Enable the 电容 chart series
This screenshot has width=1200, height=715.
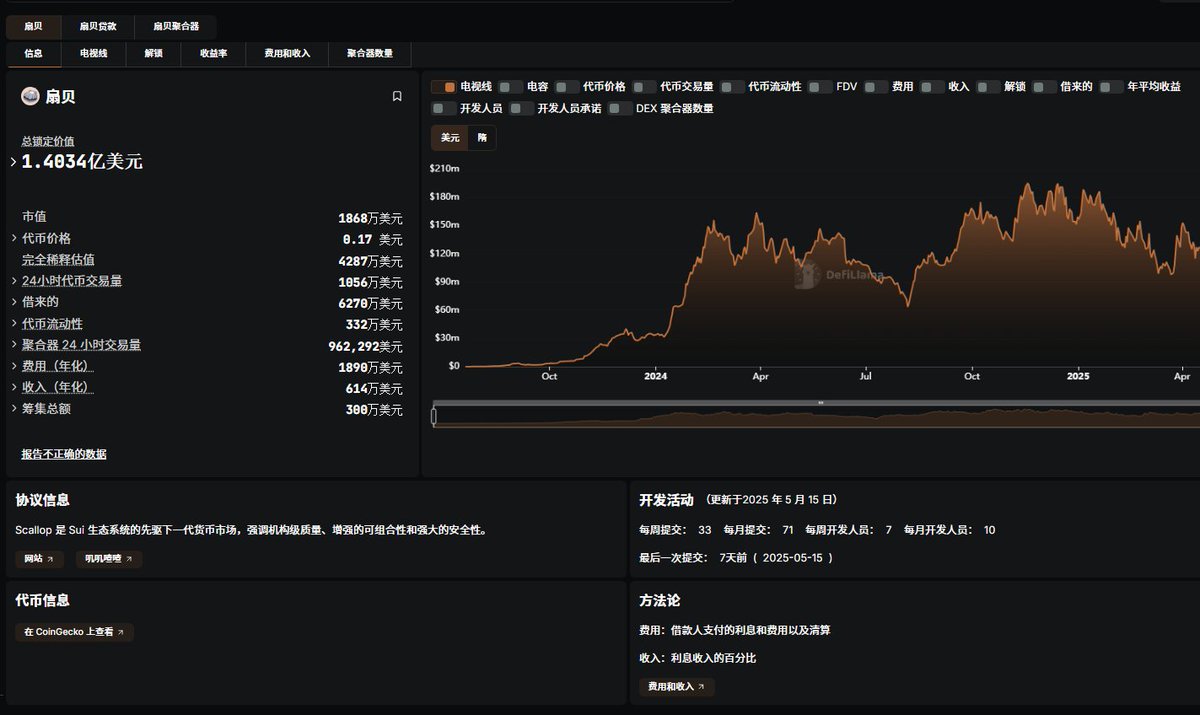click(510, 87)
